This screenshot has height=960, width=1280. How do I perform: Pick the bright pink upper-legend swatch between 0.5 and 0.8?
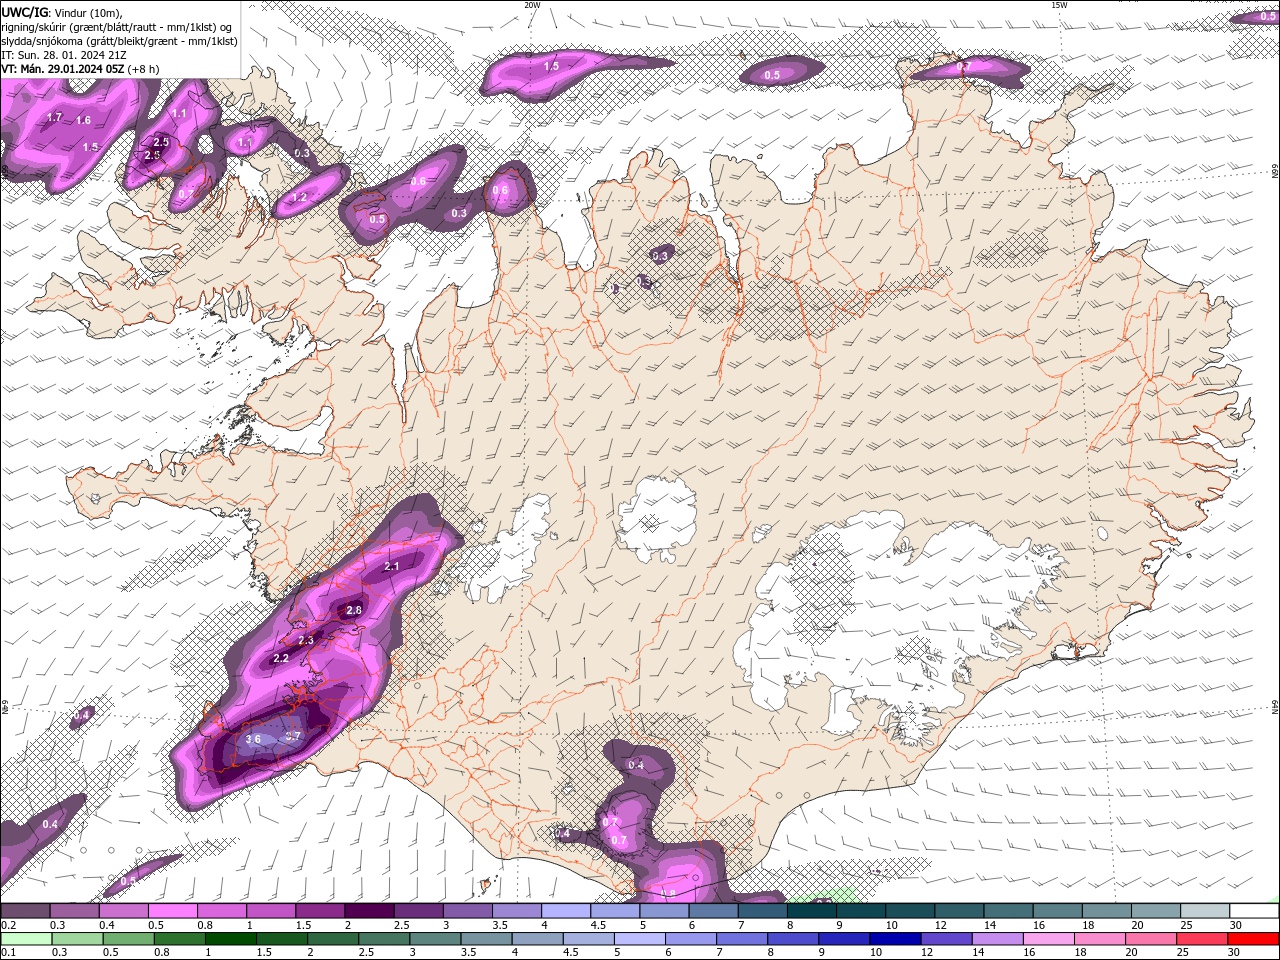(173, 911)
